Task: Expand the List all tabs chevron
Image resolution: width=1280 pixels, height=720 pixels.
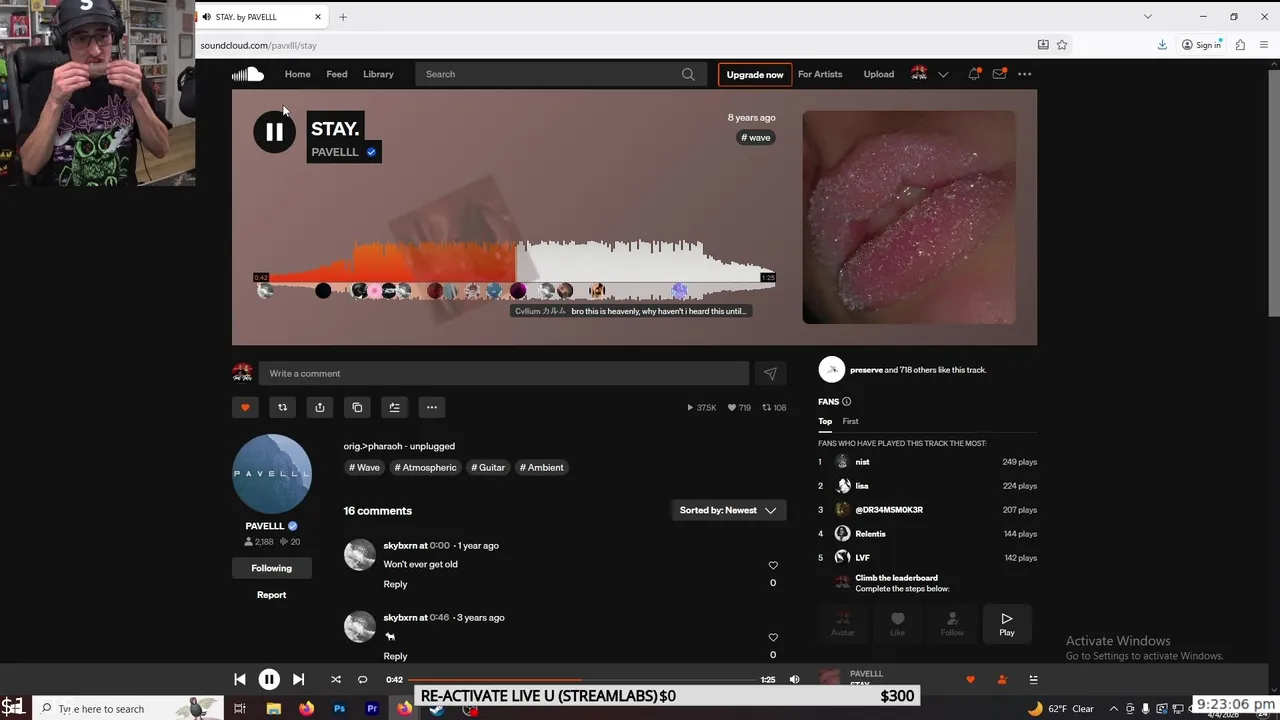Action: (1148, 17)
